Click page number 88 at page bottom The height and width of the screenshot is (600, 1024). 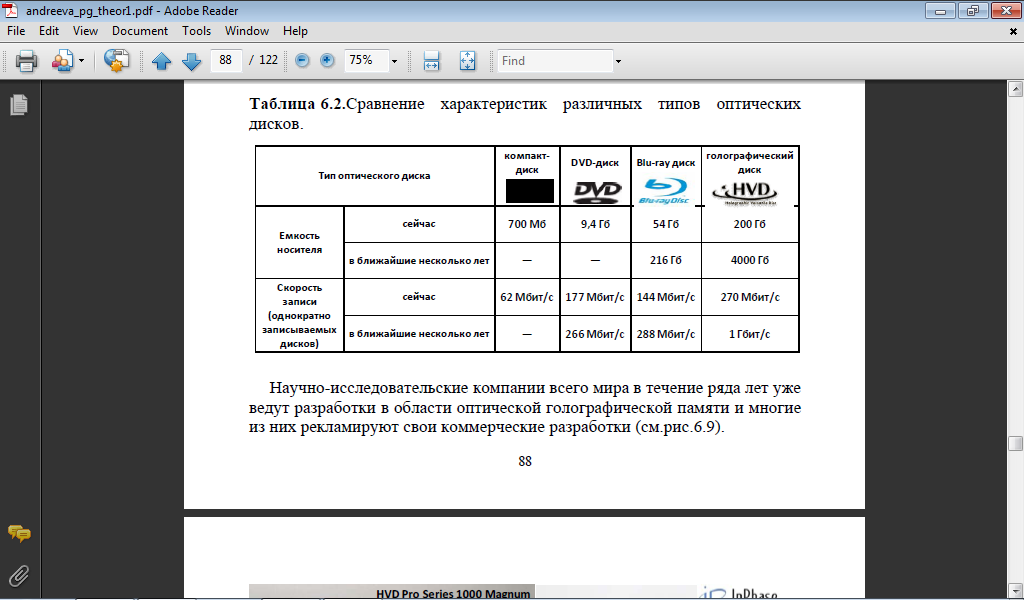pos(525,461)
